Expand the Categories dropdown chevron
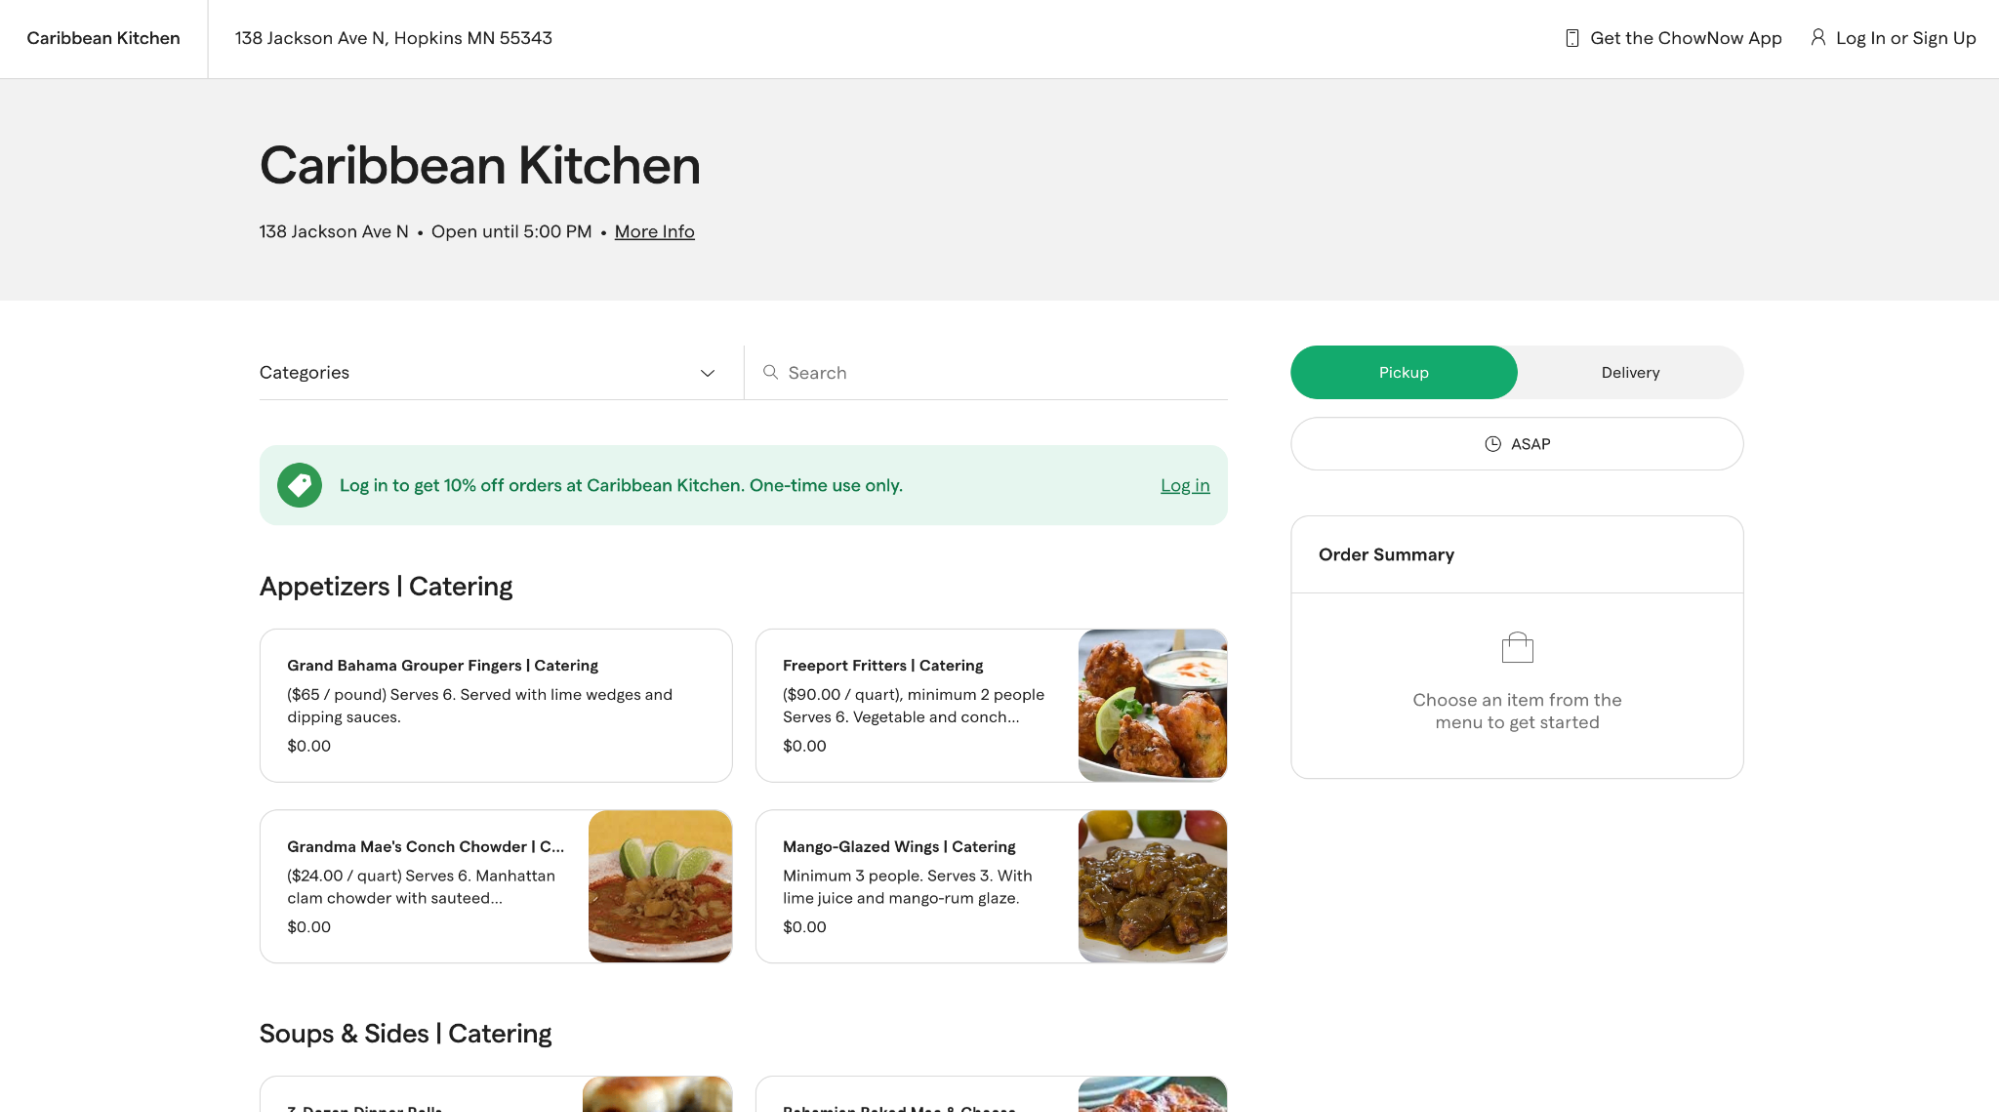The height and width of the screenshot is (1112, 1999). pos(707,373)
